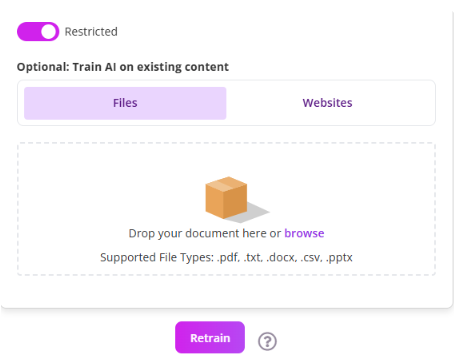Click the circled question mark beside Retrain
This screenshot has width=454, height=362.
click(x=267, y=341)
